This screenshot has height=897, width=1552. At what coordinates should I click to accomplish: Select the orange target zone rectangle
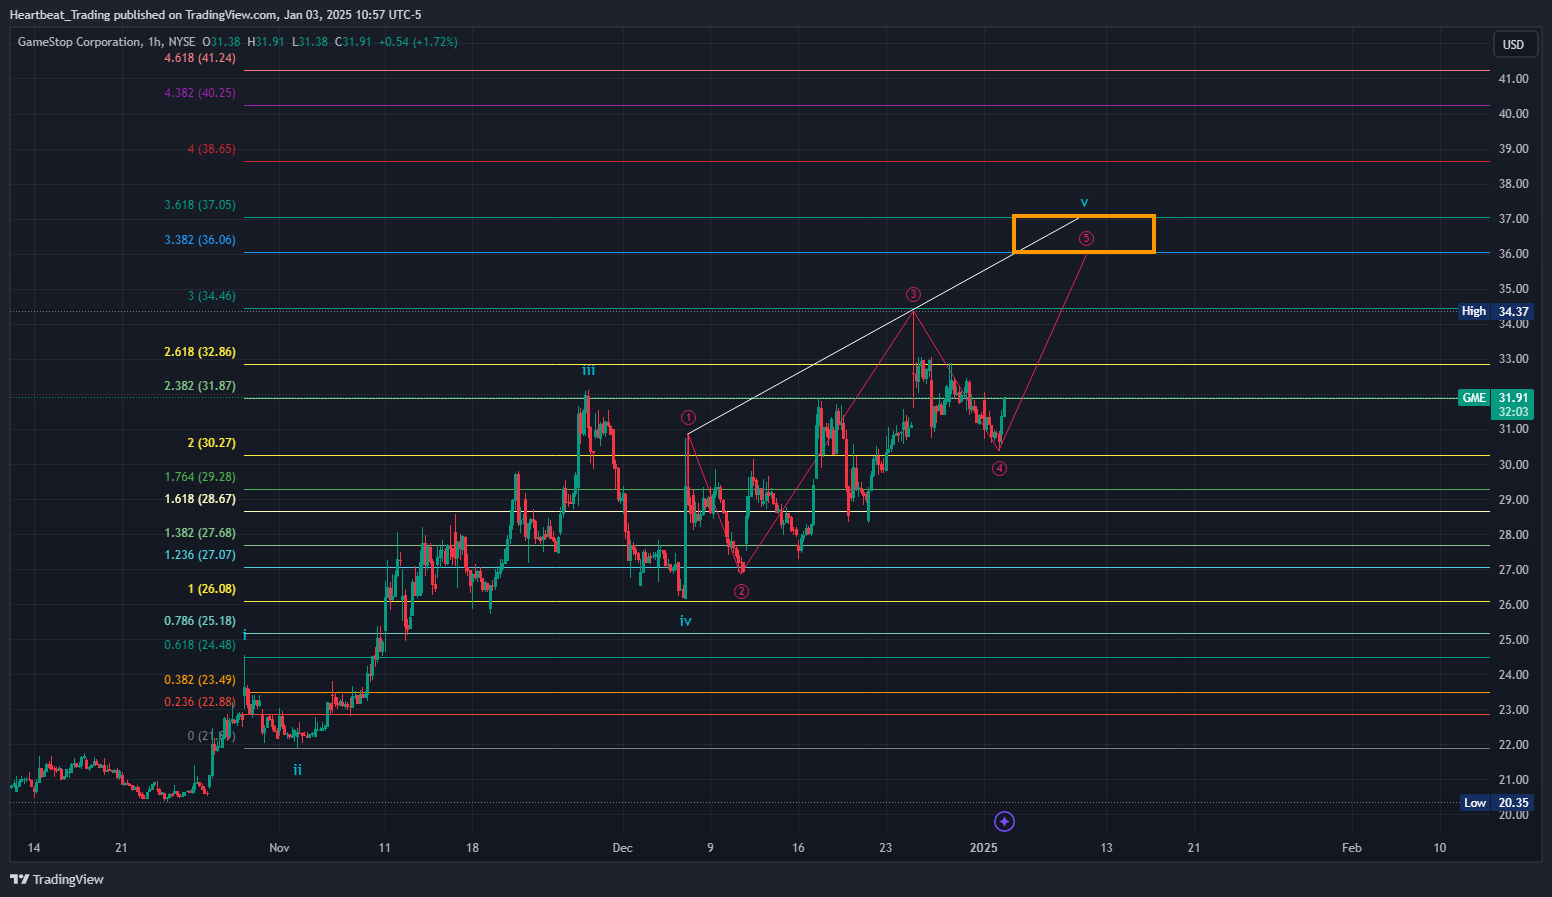[x=1084, y=234]
